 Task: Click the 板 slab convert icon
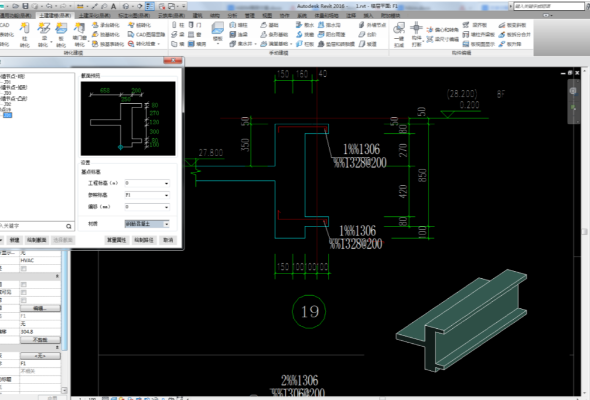(x=61, y=34)
